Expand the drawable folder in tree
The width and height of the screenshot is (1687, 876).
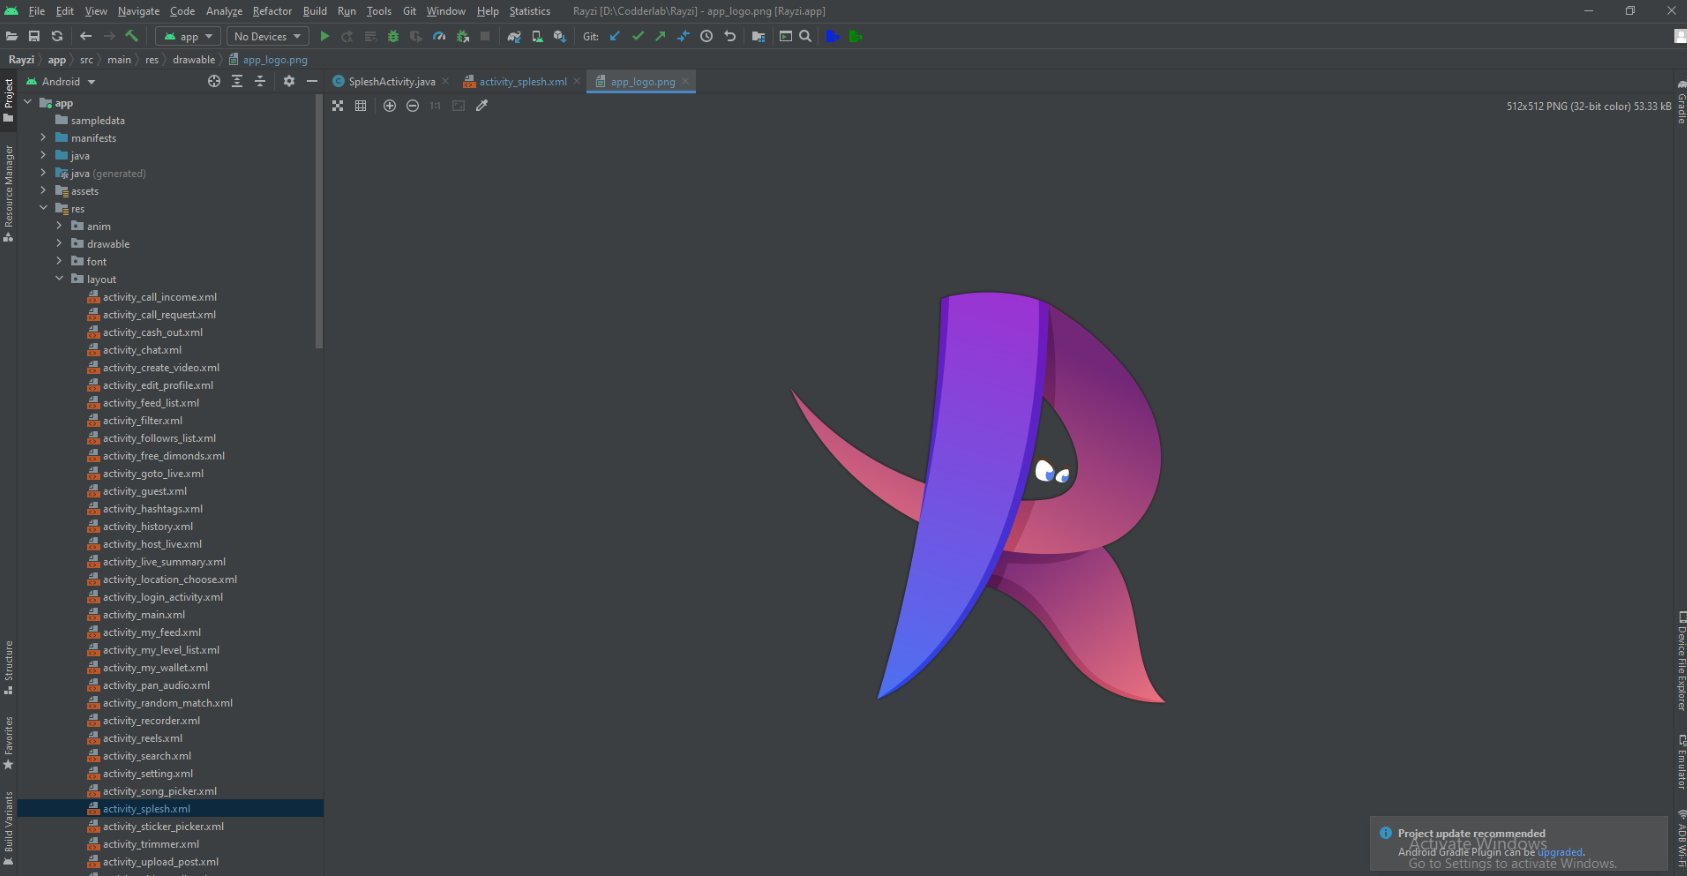(x=59, y=244)
